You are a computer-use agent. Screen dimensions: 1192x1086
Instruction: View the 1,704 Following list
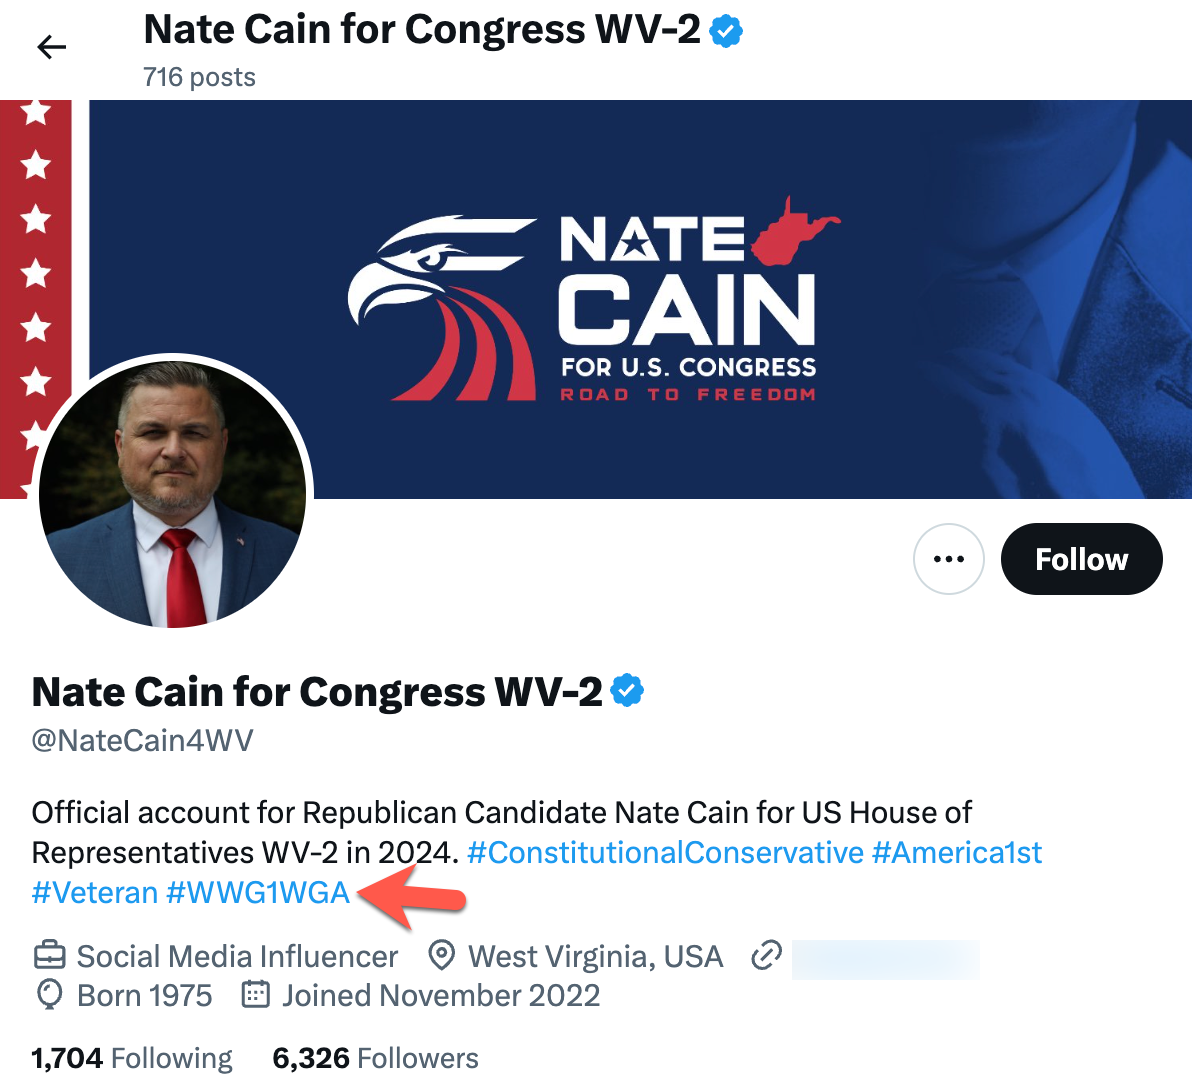(x=132, y=1058)
